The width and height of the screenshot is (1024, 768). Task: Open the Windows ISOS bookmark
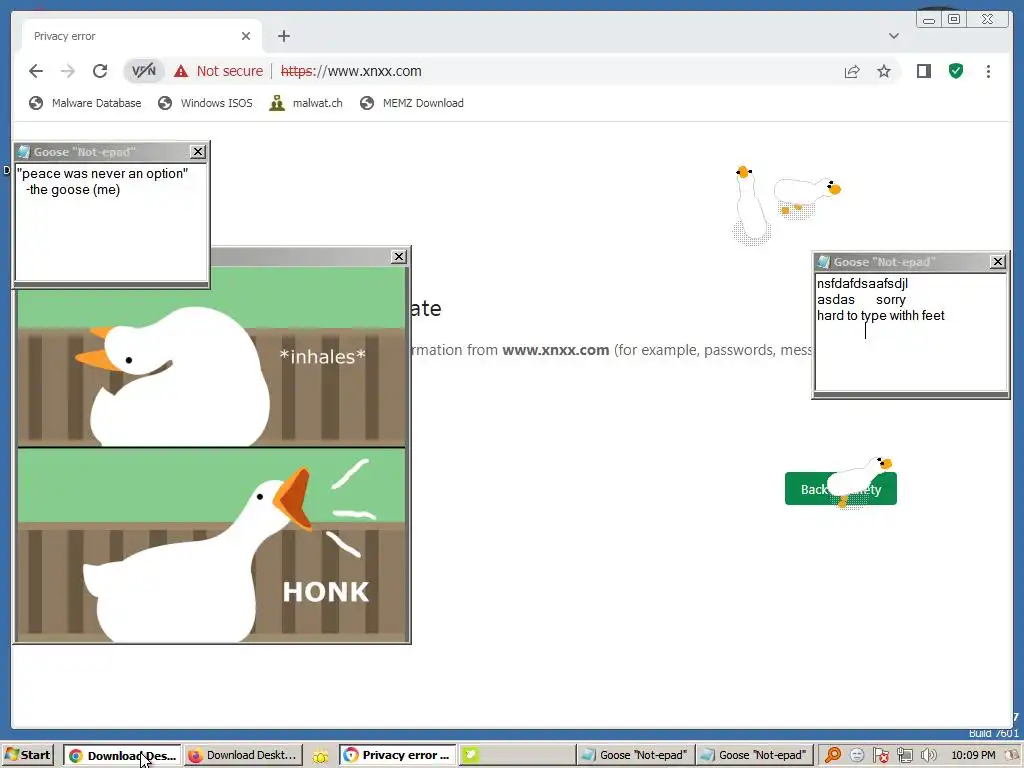click(x=205, y=103)
